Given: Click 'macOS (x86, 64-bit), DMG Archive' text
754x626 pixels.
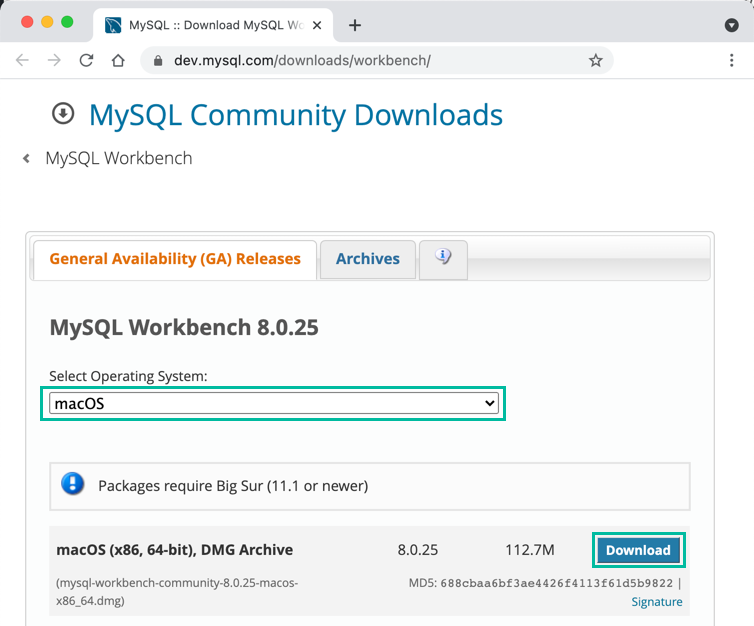Looking at the screenshot, I should click(175, 550).
